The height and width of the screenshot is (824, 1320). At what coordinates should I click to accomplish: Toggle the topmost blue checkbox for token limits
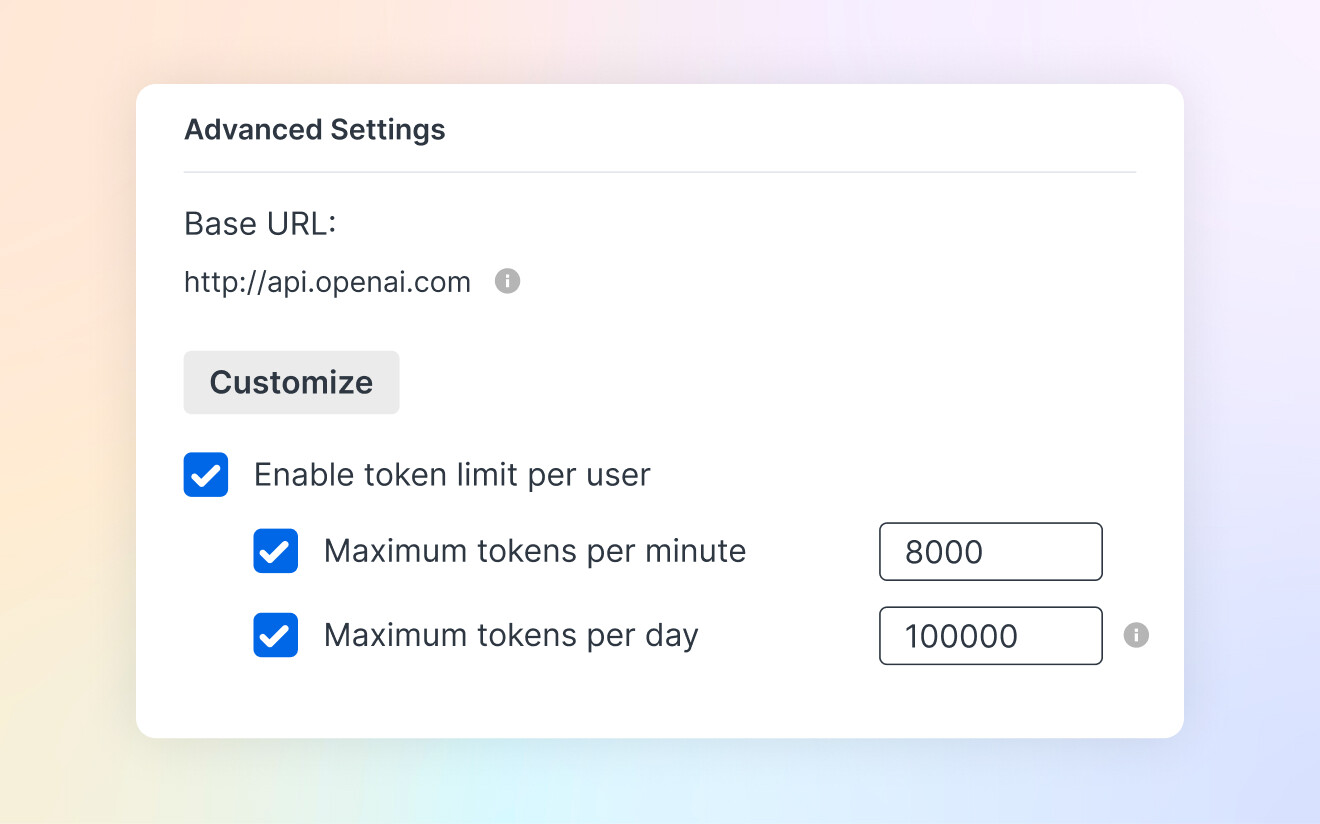(206, 475)
